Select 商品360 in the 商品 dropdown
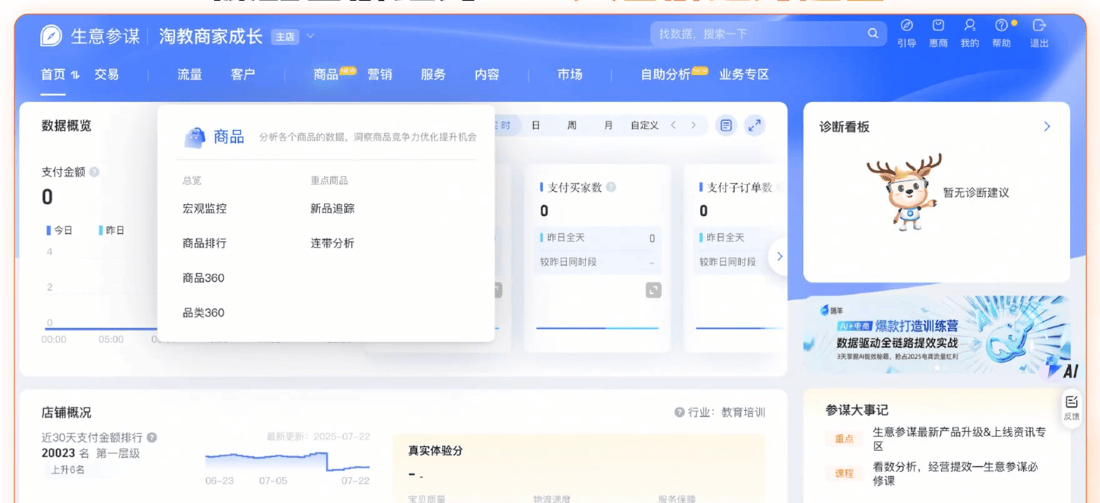The height and width of the screenshot is (503, 1100). pyautogui.click(x=203, y=279)
